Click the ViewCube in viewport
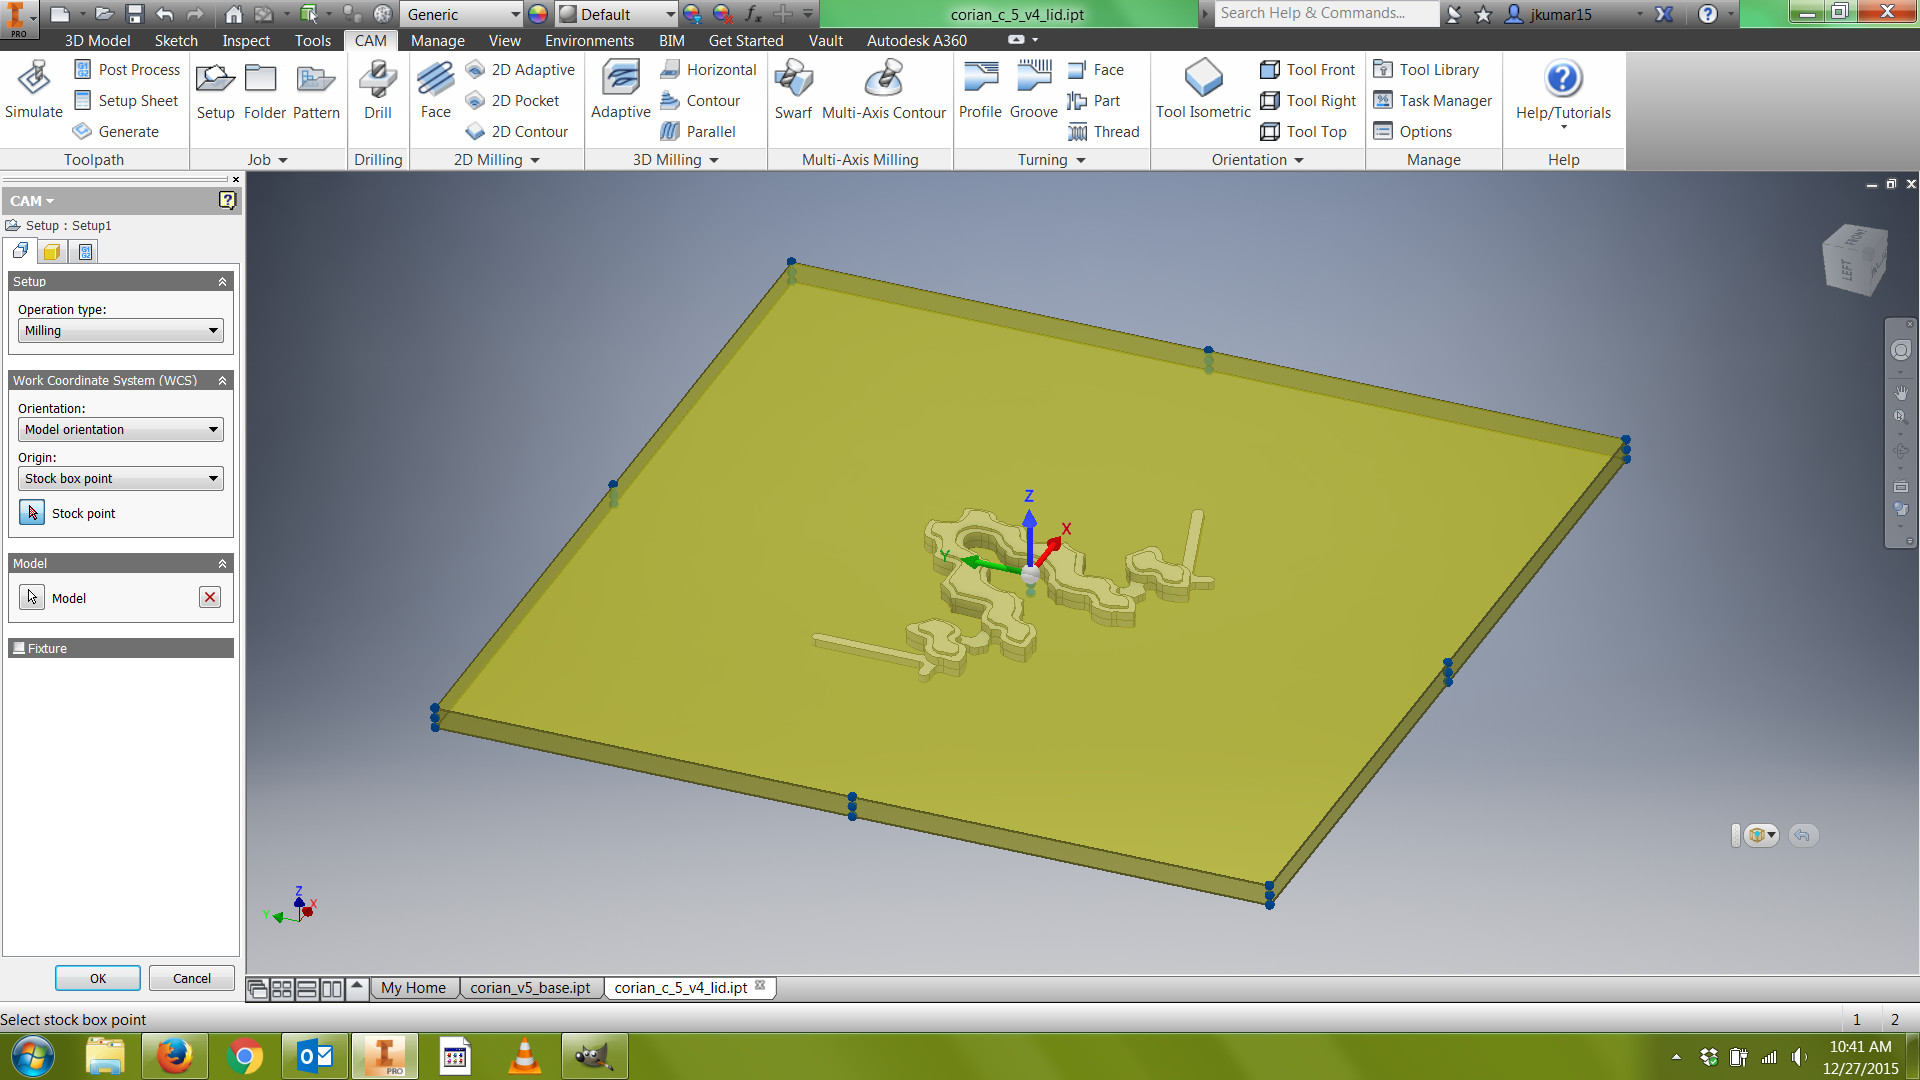This screenshot has width=1920, height=1080. click(x=1855, y=259)
